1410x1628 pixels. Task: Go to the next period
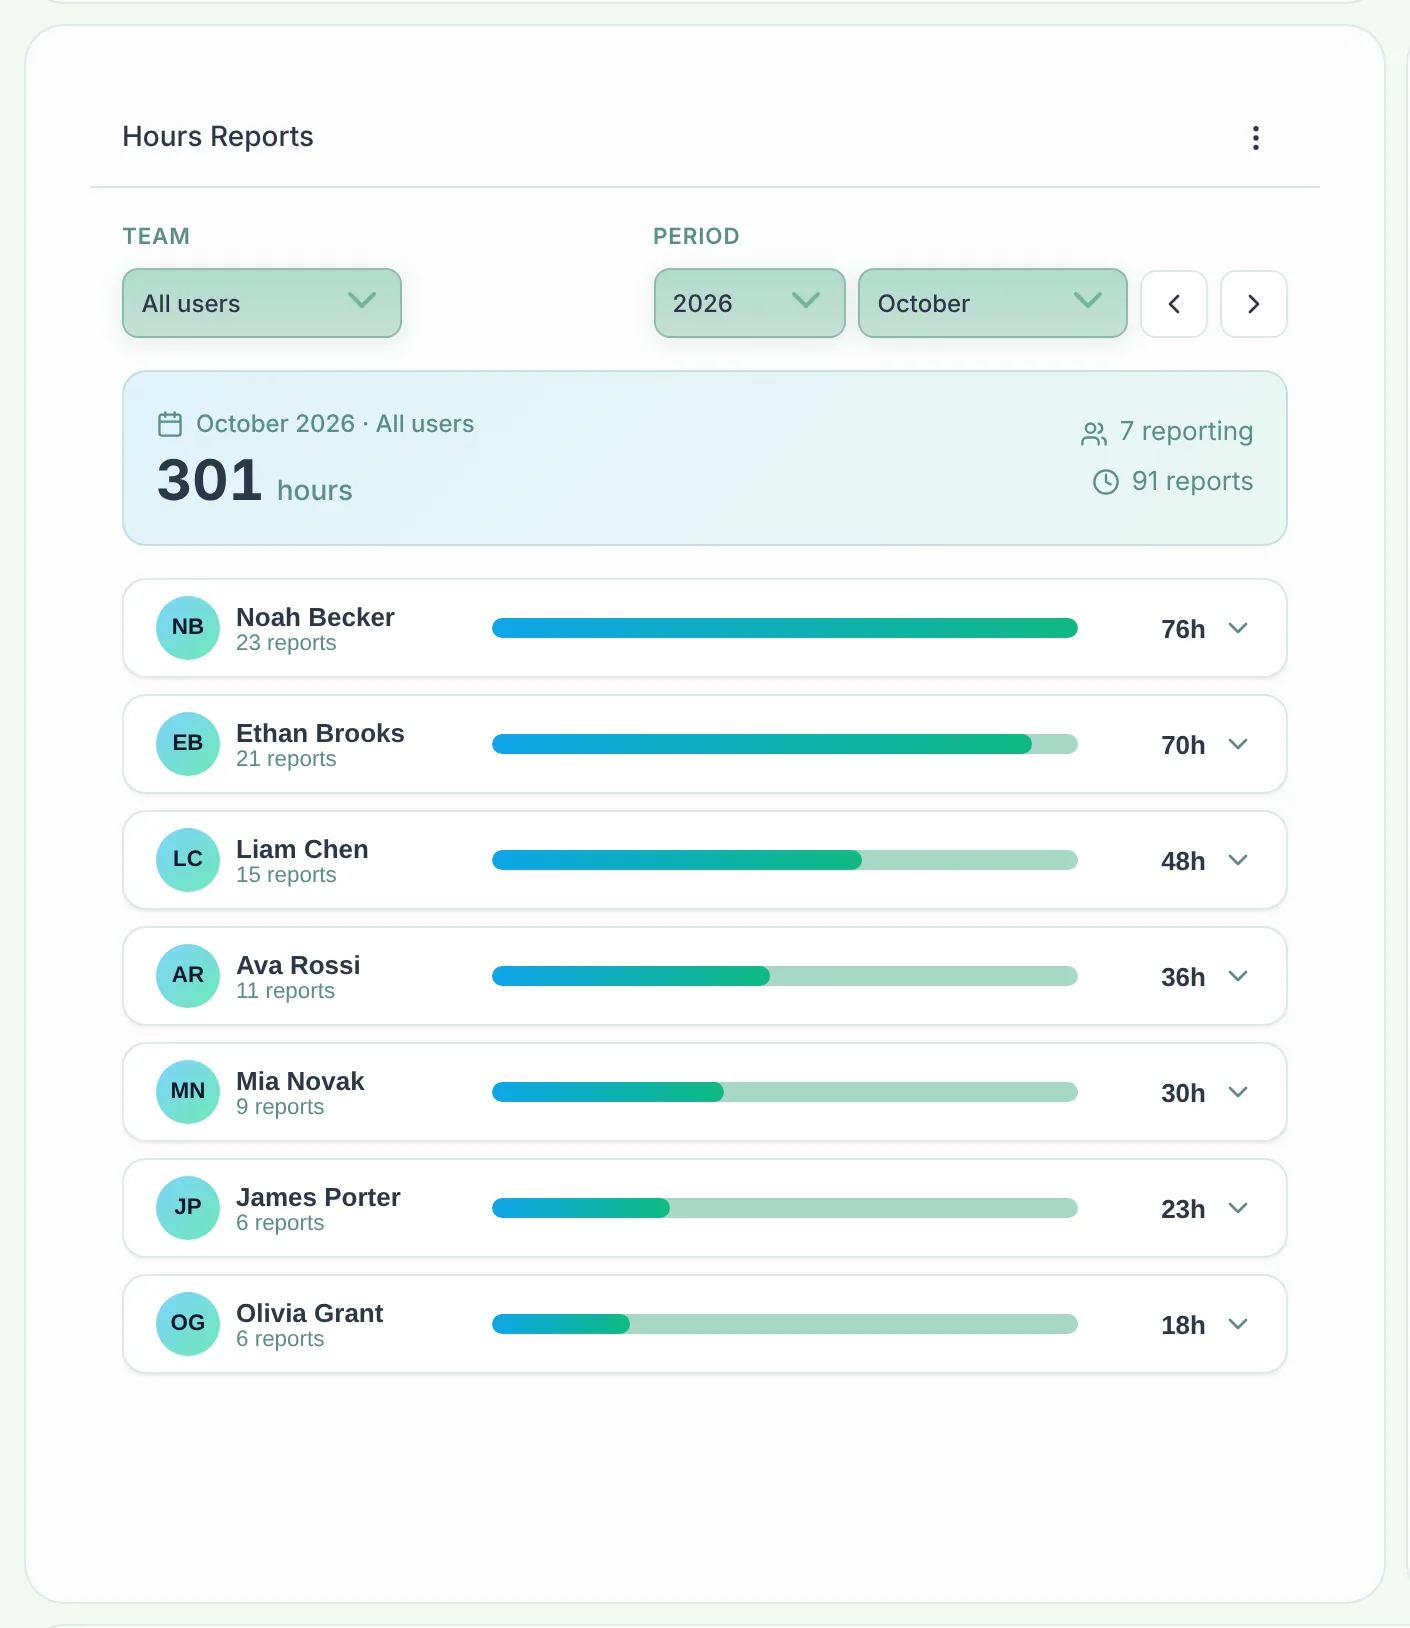1254,304
